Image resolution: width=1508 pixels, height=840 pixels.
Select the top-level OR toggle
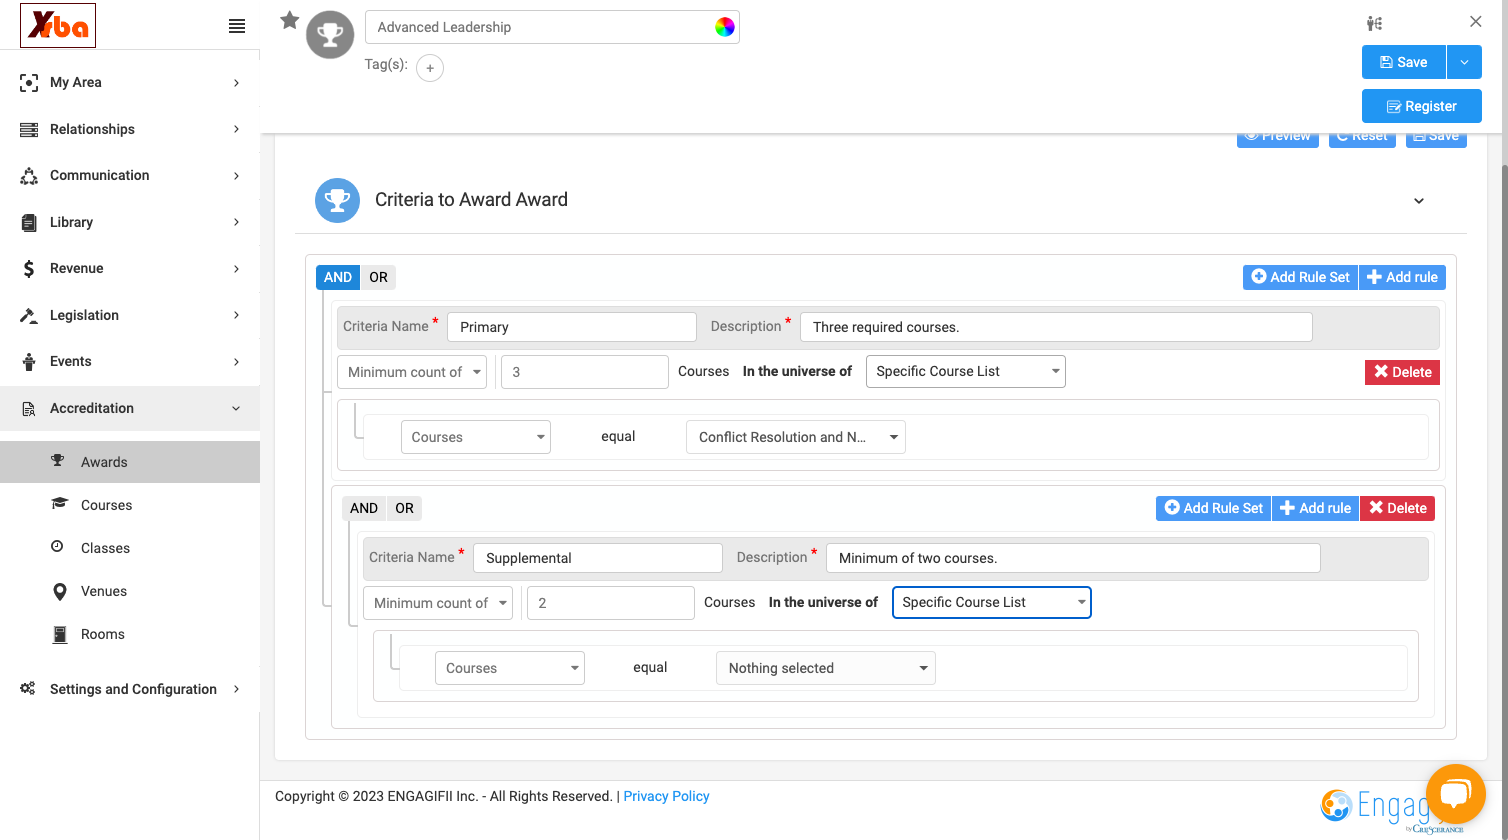378,277
